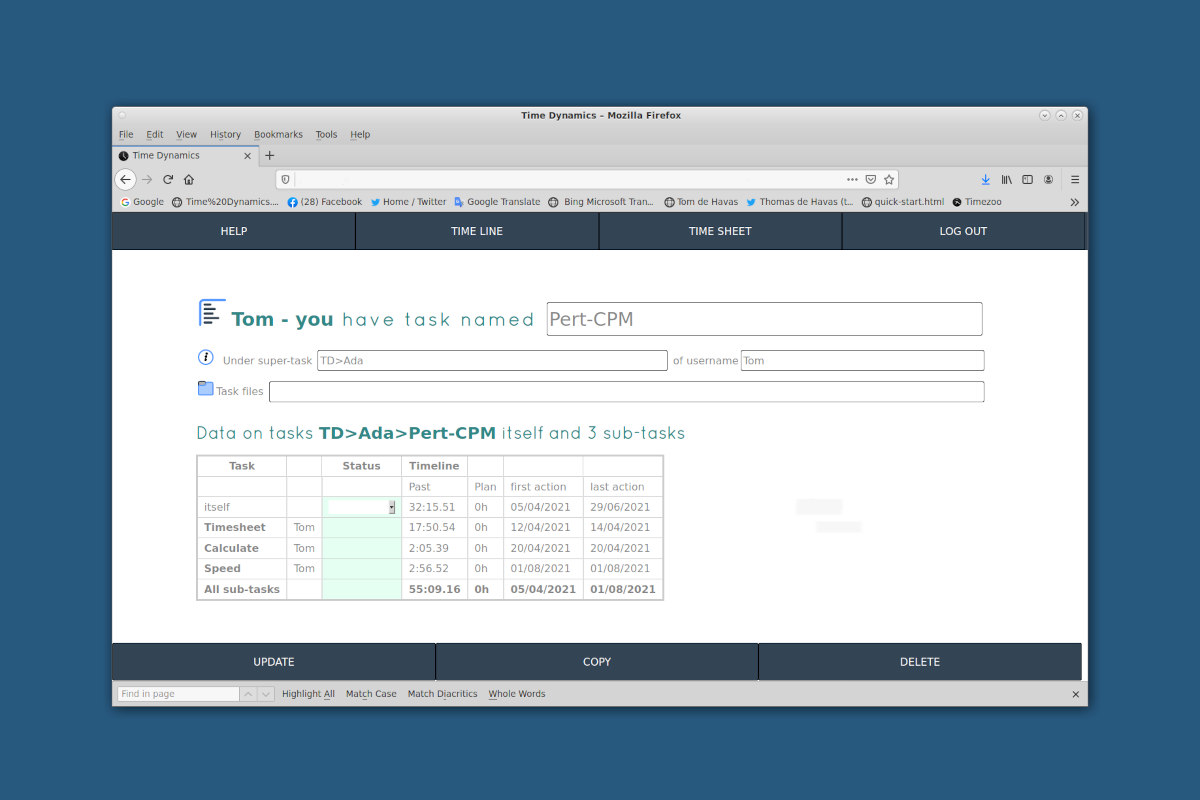Click the task name field Pert-CPM
Image resolution: width=1200 pixels, height=800 pixels.
(x=765, y=319)
